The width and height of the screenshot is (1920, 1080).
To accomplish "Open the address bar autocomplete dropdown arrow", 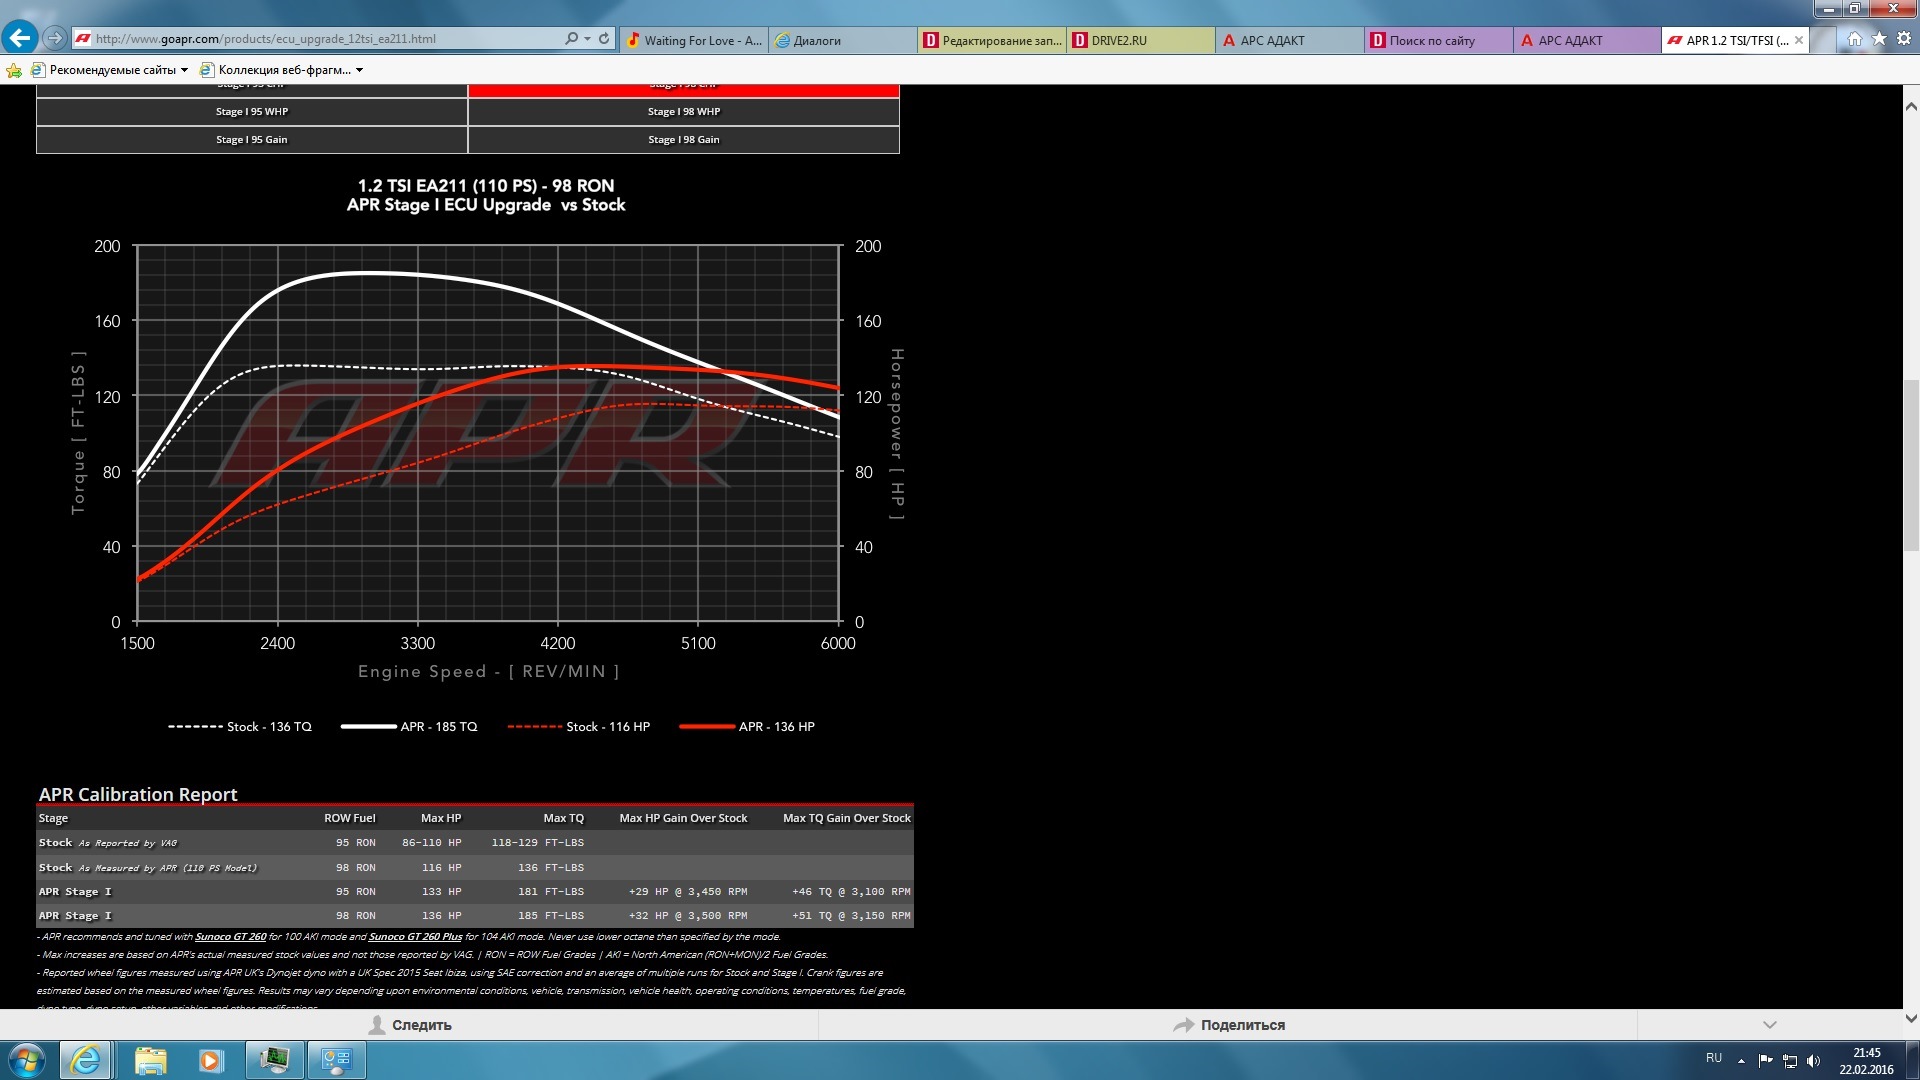I will (x=588, y=39).
